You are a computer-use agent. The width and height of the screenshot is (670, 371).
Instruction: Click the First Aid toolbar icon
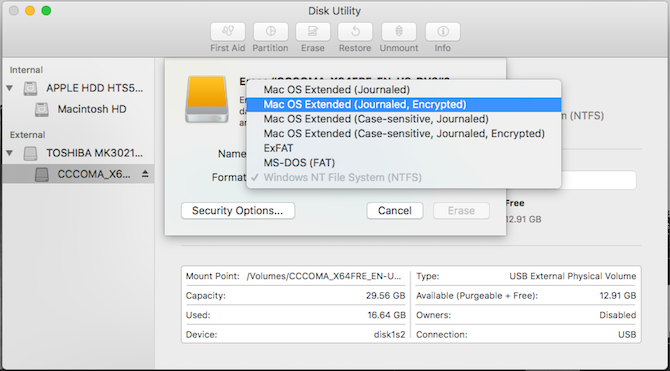click(228, 32)
